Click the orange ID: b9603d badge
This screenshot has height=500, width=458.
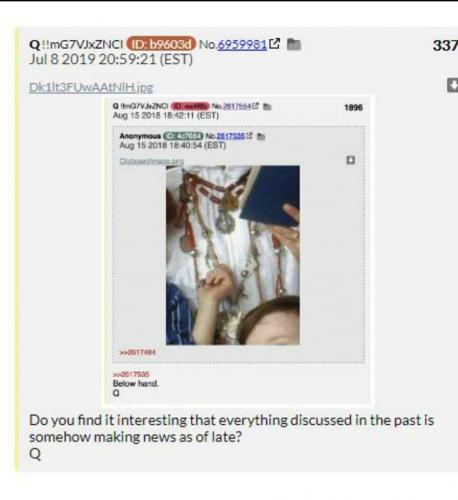(161, 44)
